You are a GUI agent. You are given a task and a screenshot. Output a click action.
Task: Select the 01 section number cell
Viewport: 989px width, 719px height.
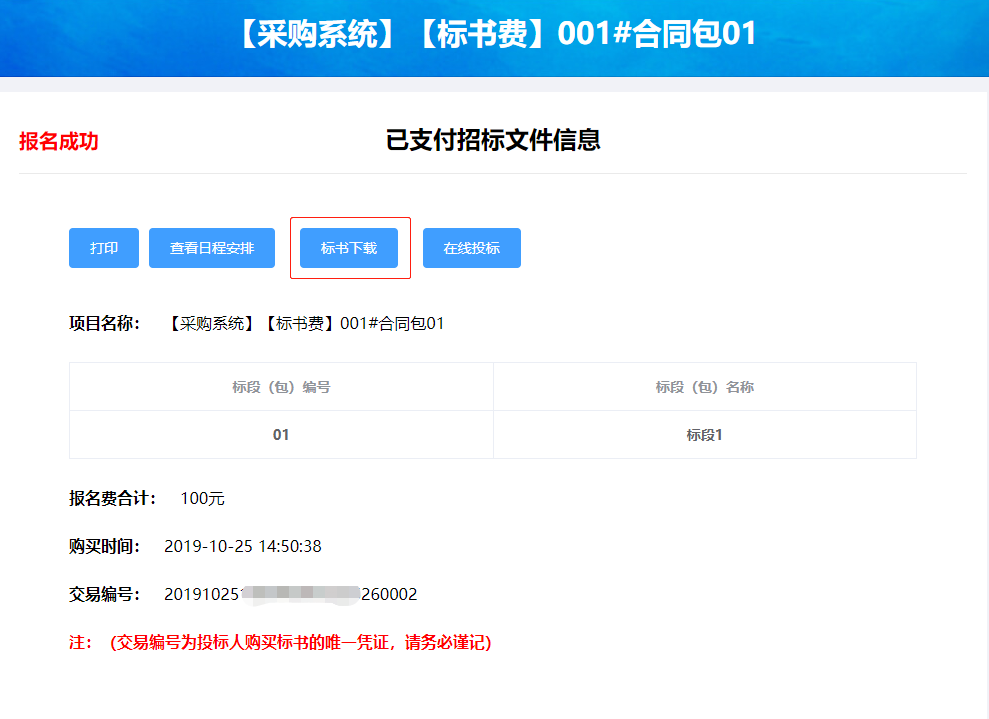tap(281, 435)
